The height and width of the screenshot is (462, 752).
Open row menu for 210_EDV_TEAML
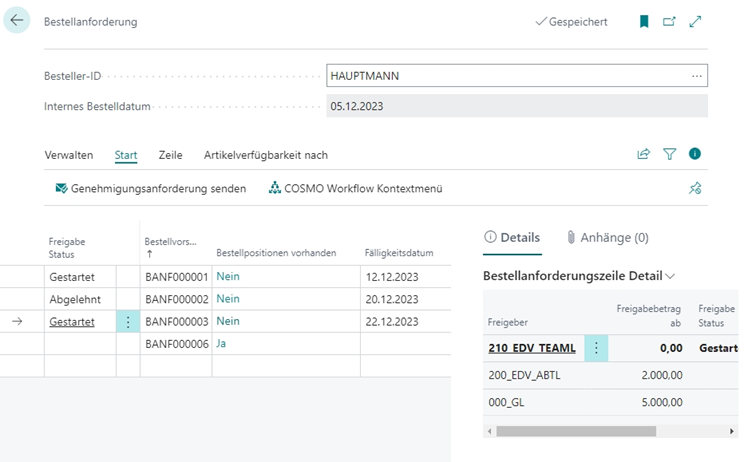tap(596, 348)
